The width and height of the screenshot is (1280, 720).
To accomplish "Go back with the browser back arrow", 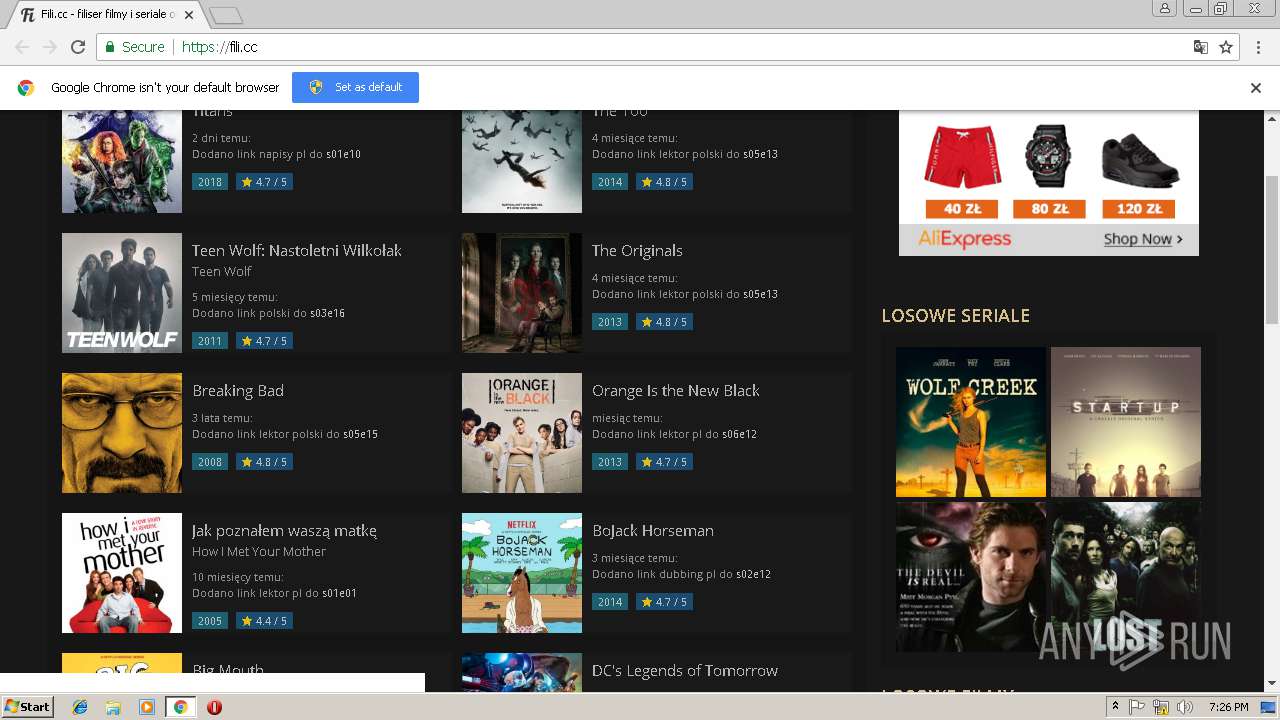I will [22, 47].
